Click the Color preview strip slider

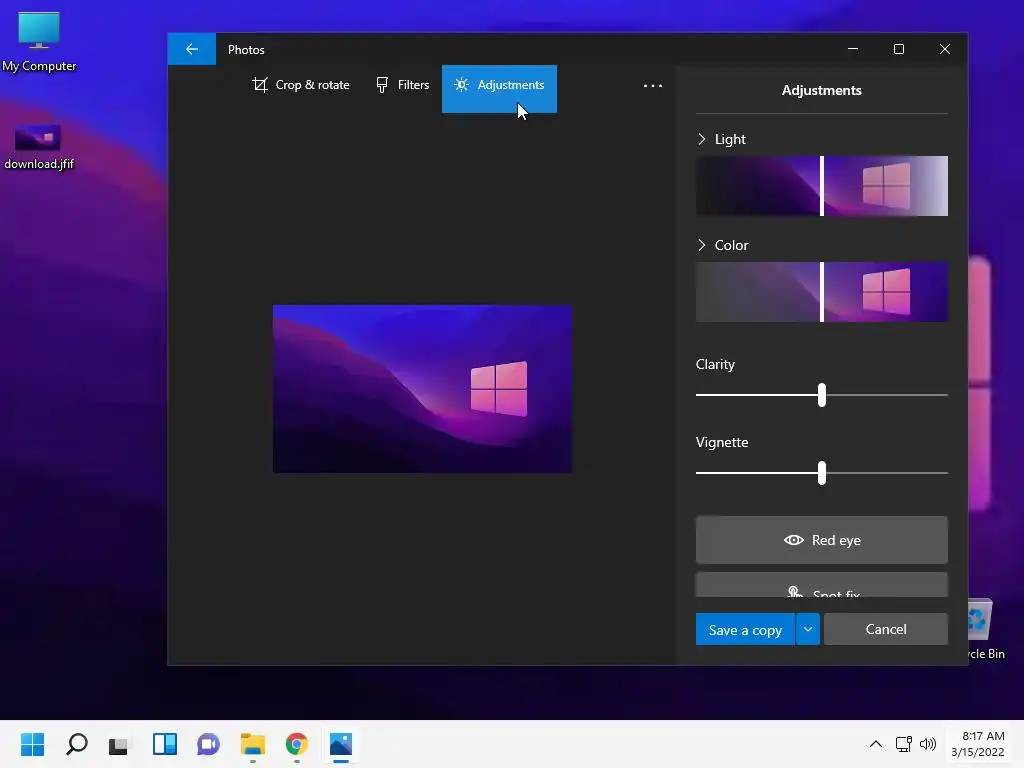(822, 292)
